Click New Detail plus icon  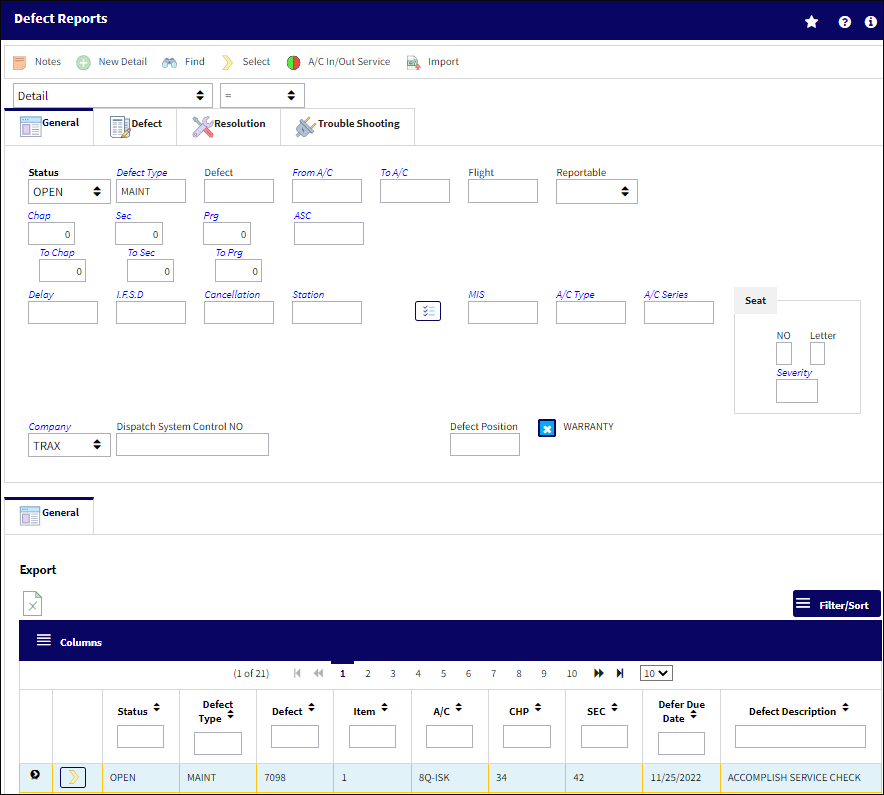click(83, 63)
